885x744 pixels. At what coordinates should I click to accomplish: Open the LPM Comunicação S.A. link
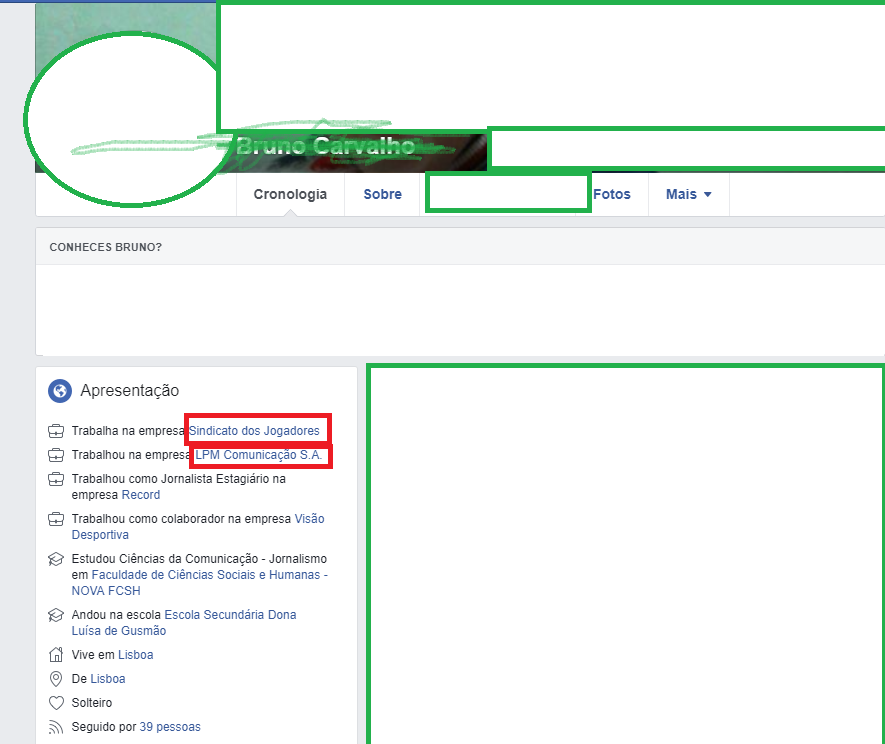pyautogui.click(x=259, y=455)
